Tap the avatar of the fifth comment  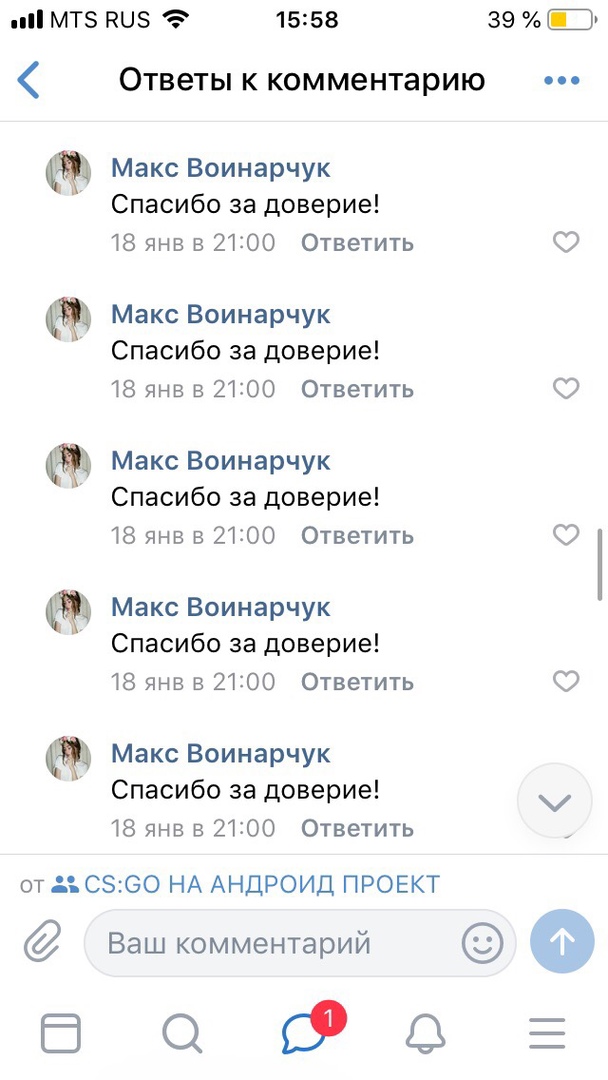[x=68, y=759]
